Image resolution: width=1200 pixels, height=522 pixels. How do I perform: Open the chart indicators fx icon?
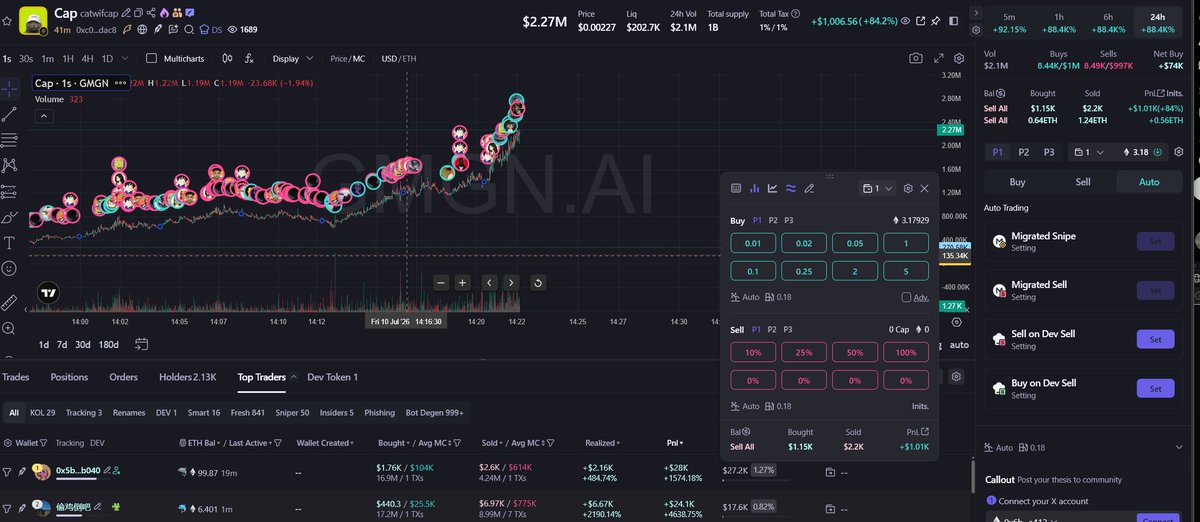coord(249,59)
